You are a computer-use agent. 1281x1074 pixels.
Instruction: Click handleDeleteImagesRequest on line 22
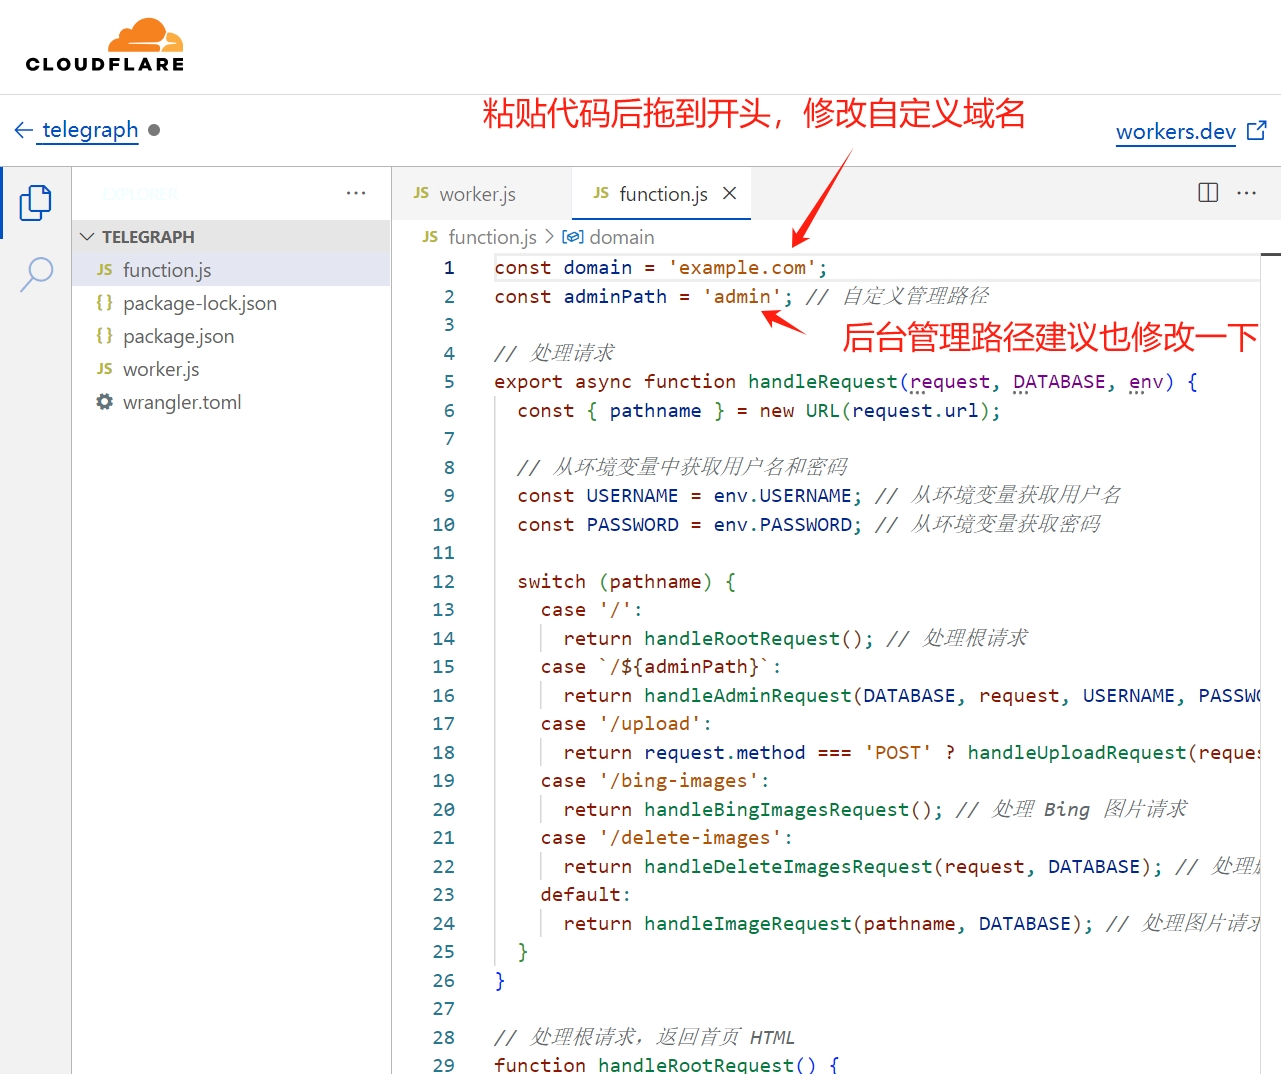pyautogui.click(x=788, y=867)
